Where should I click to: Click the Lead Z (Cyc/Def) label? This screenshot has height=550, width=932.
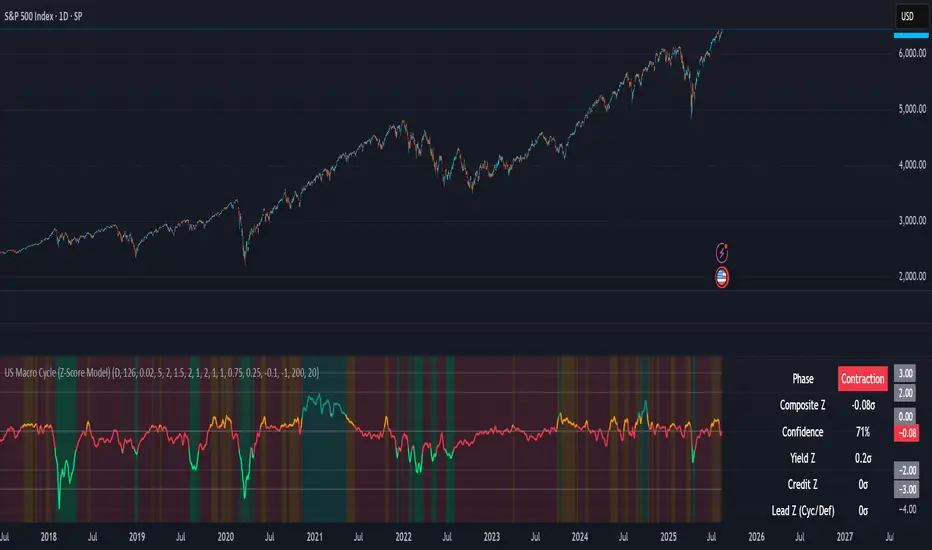pos(802,510)
